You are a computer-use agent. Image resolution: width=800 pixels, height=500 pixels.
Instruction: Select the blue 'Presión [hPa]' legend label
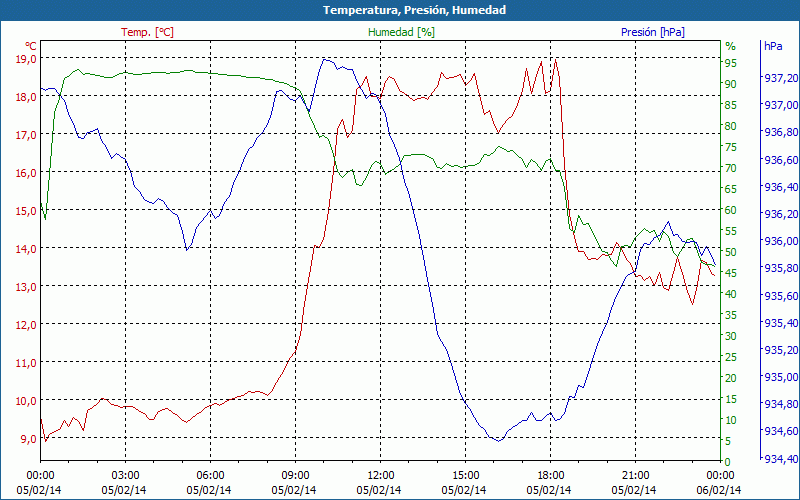[653, 32]
